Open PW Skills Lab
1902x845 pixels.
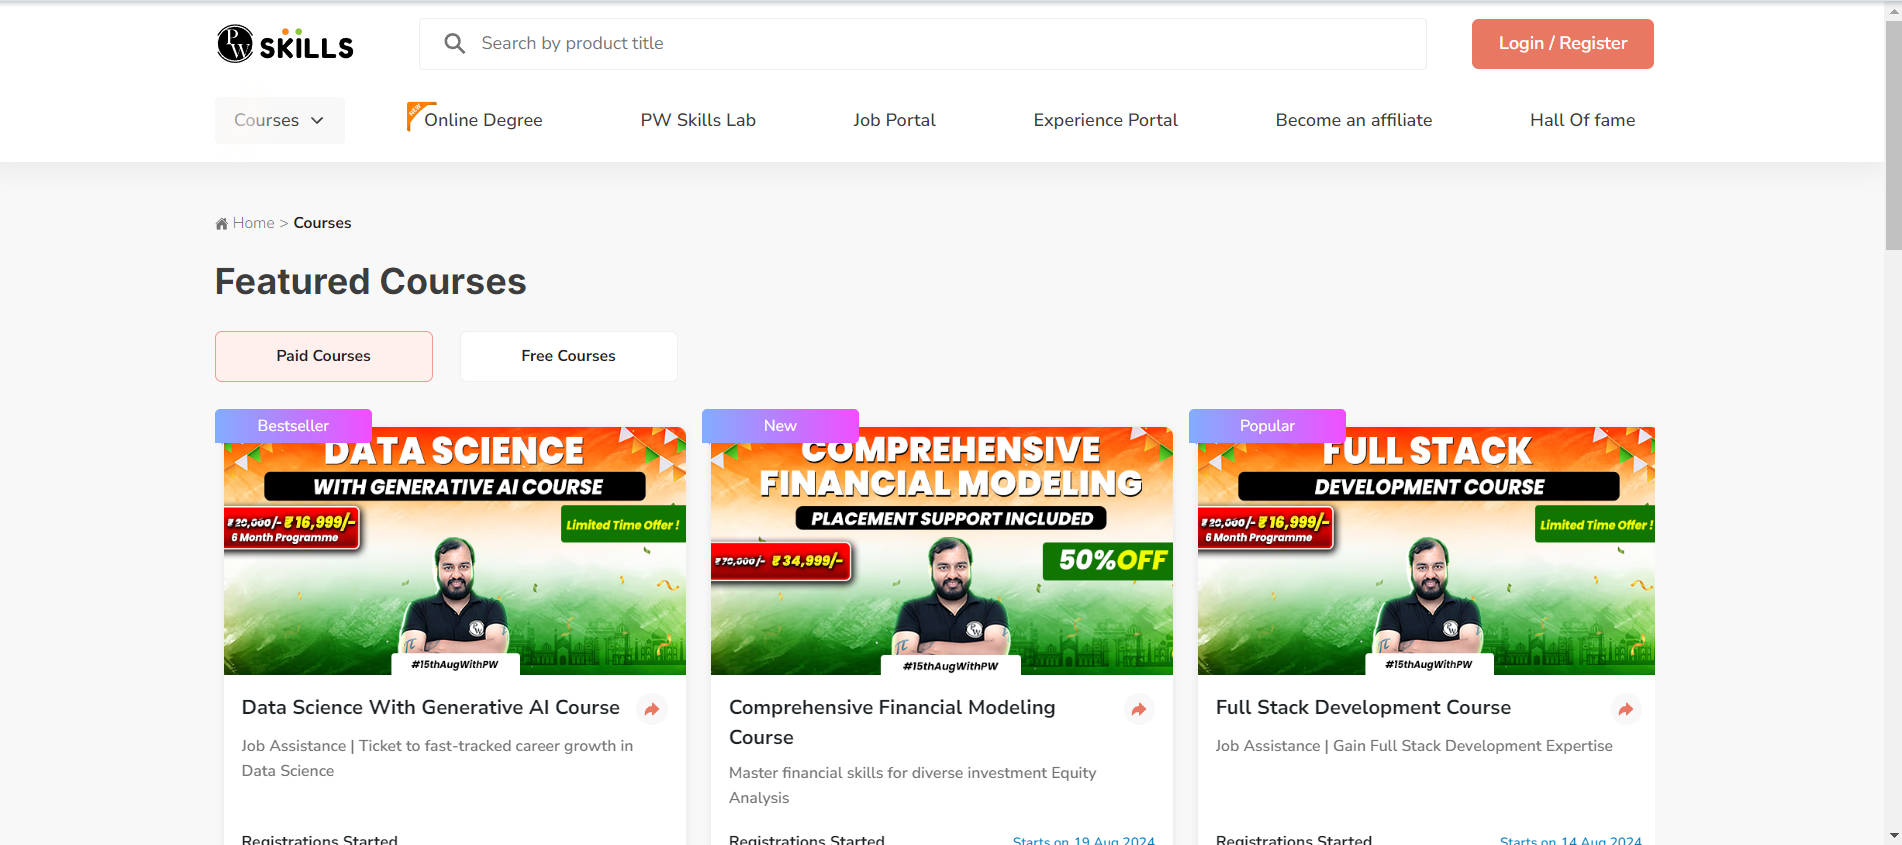698,120
